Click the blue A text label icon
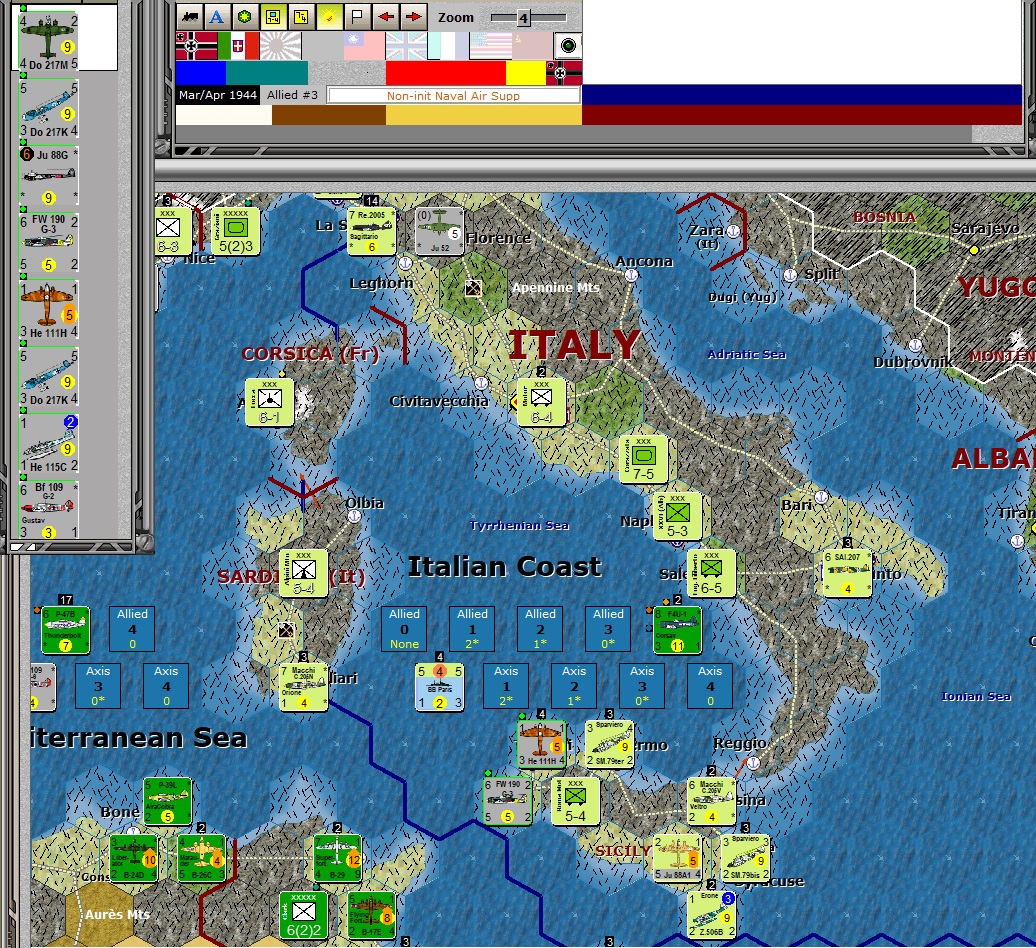The width and height of the screenshot is (1036, 948). click(215, 17)
